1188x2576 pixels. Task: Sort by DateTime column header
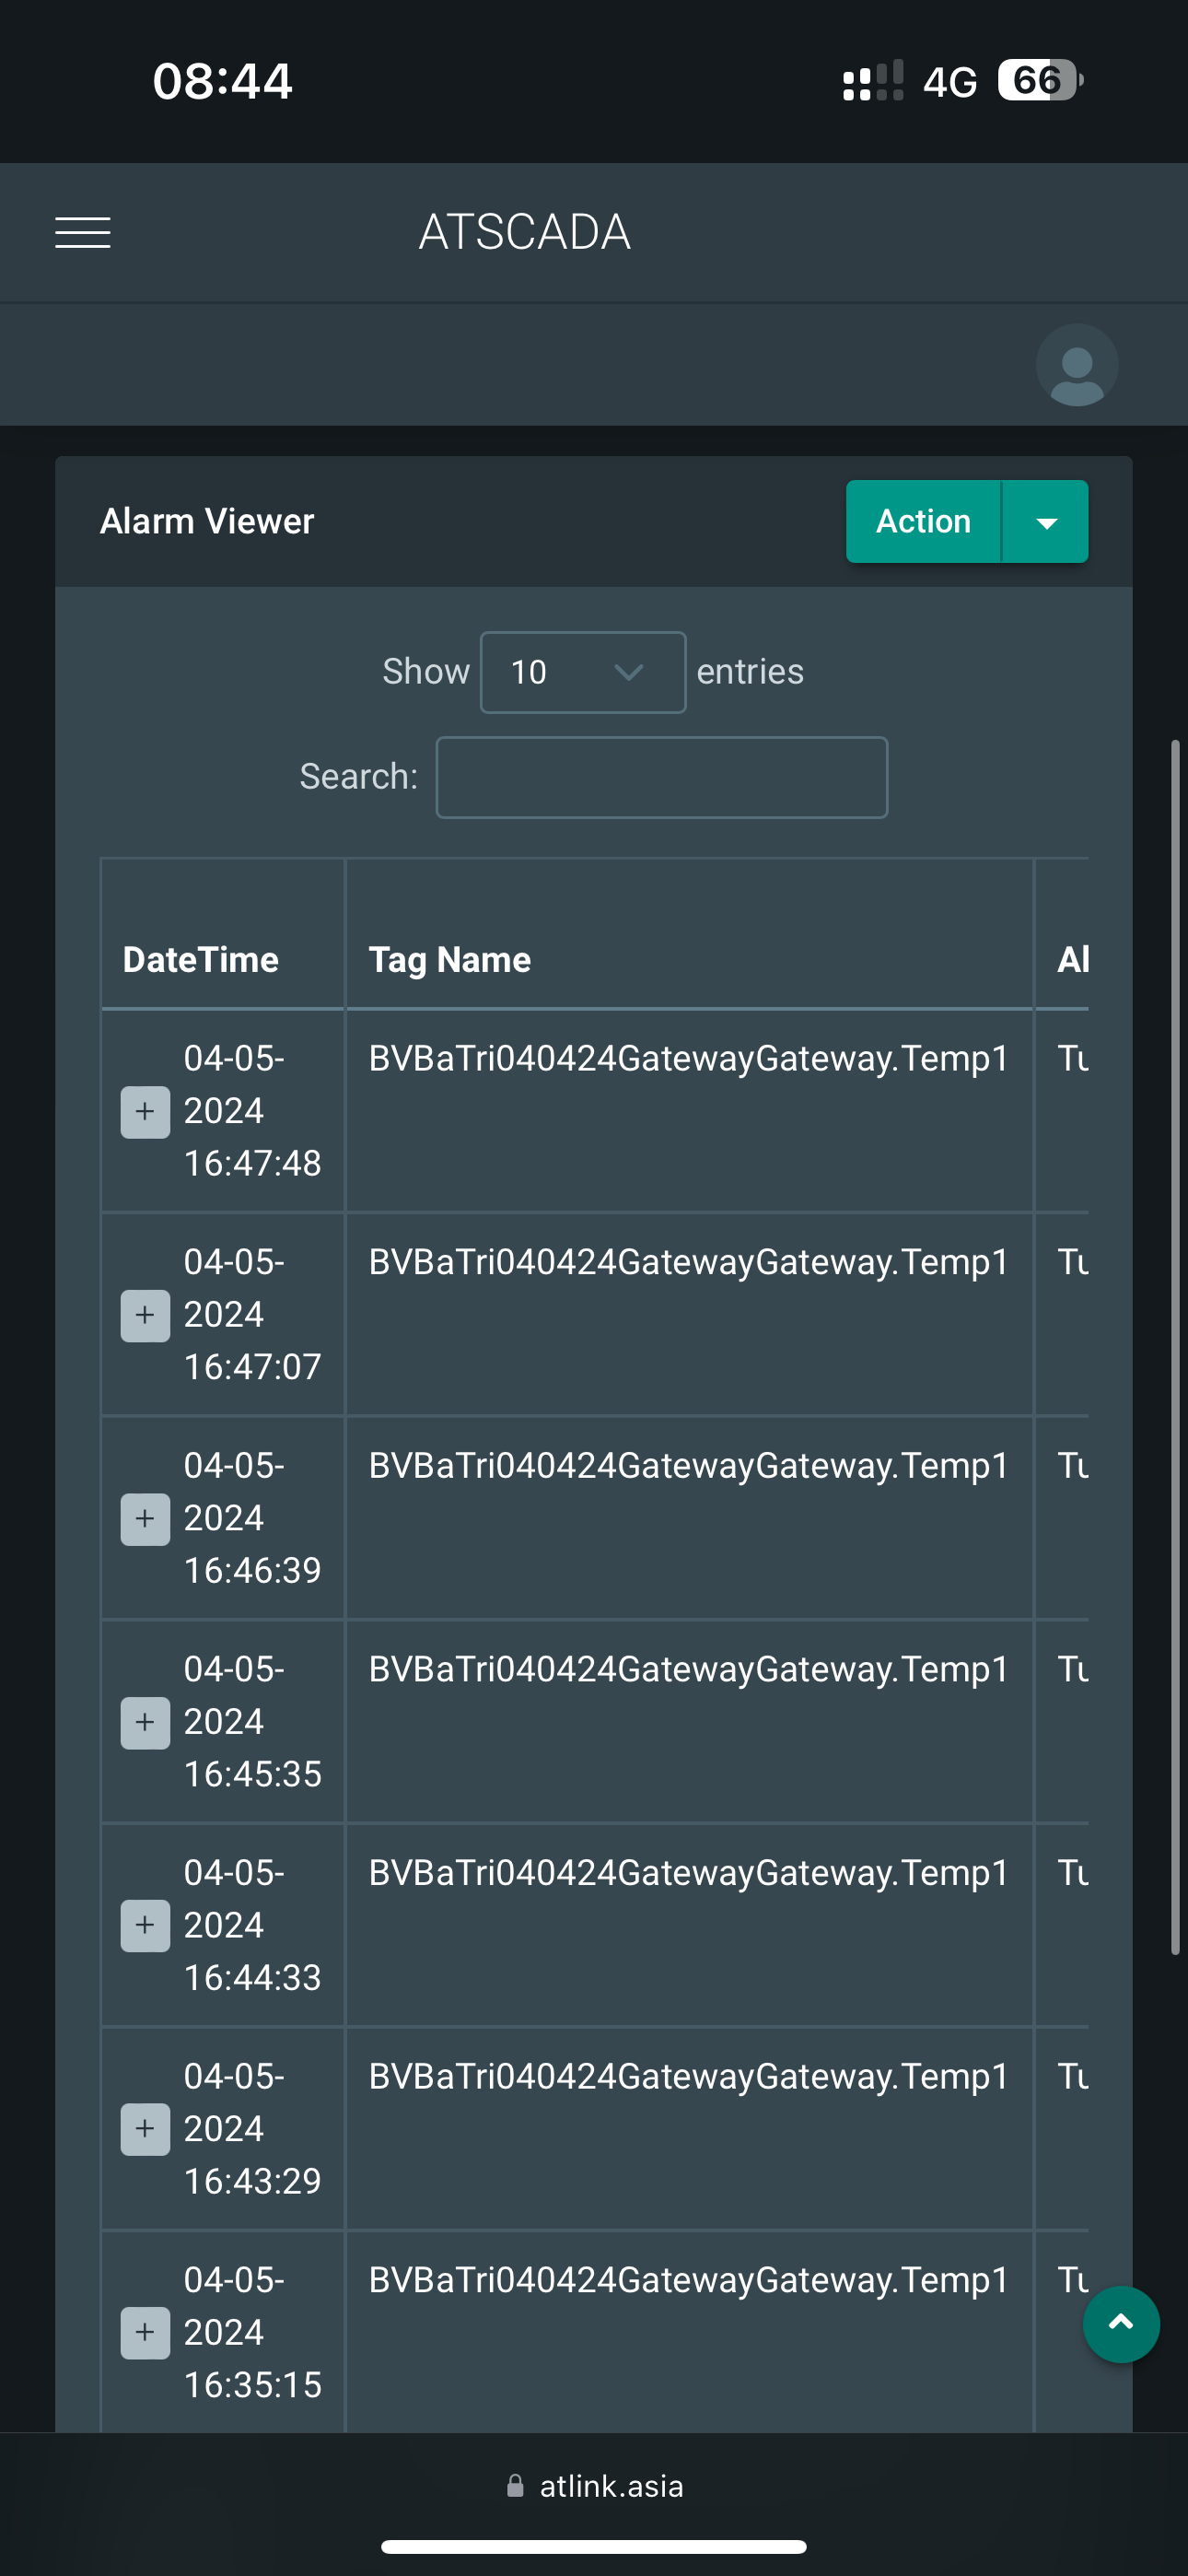[x=201, y=959]
